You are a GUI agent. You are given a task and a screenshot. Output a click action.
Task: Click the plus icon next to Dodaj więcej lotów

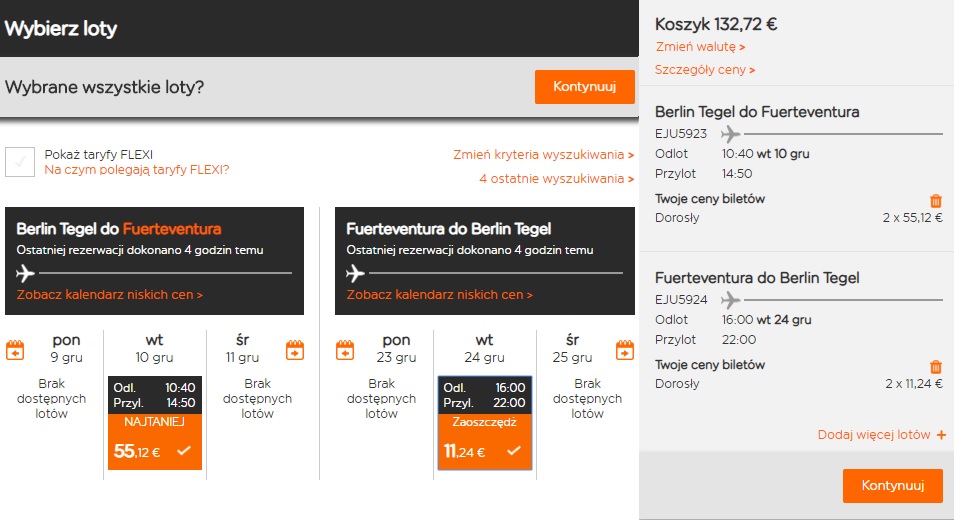941,435
